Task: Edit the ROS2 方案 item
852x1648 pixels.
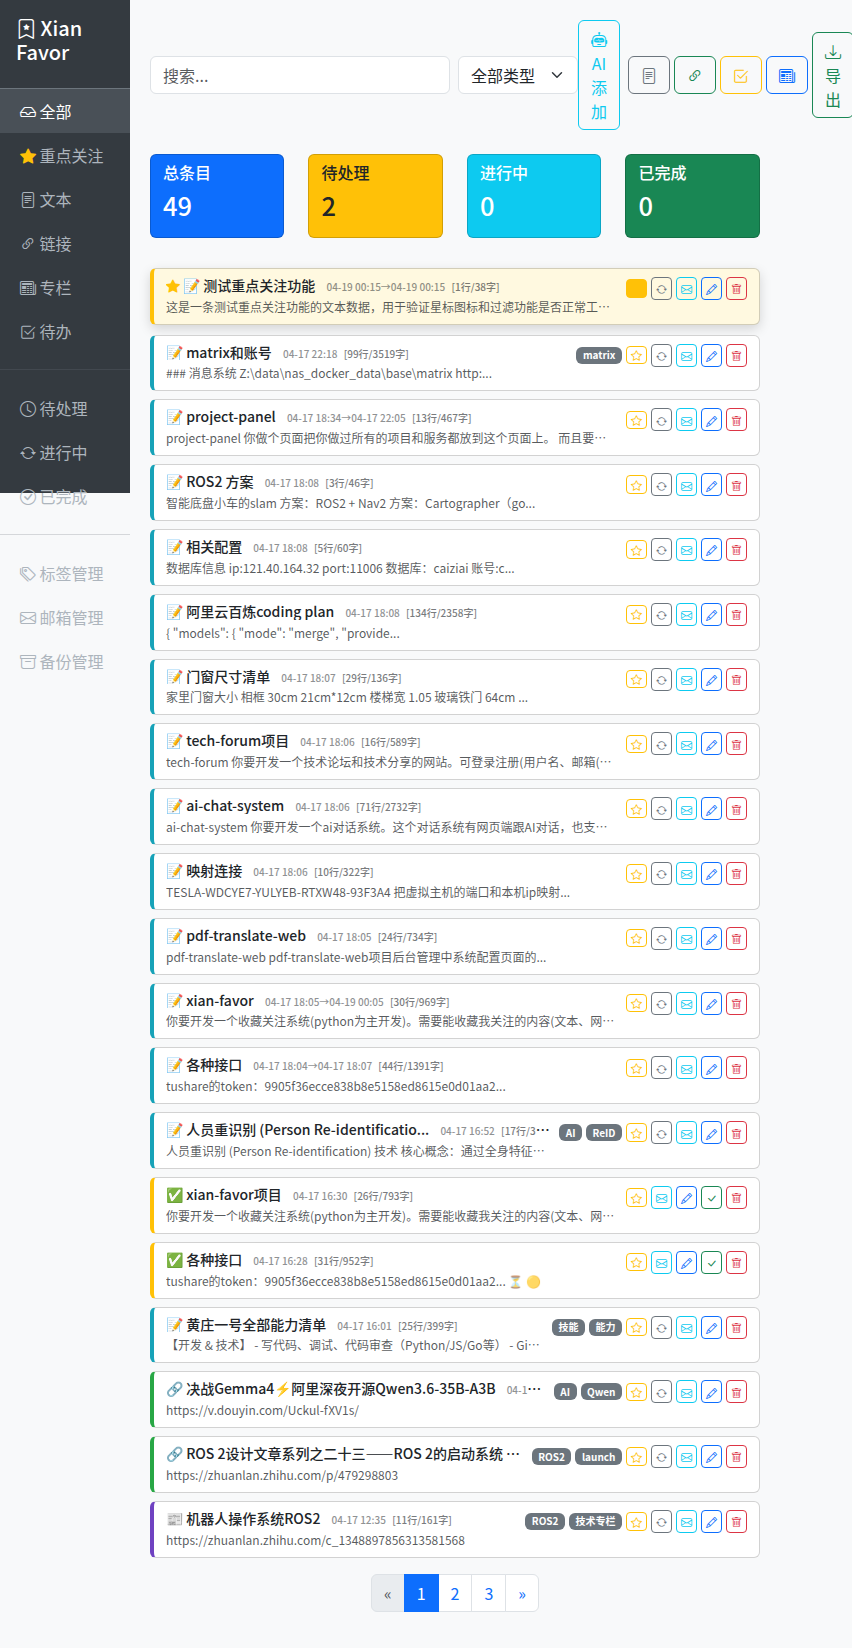Action: point(711,485)
